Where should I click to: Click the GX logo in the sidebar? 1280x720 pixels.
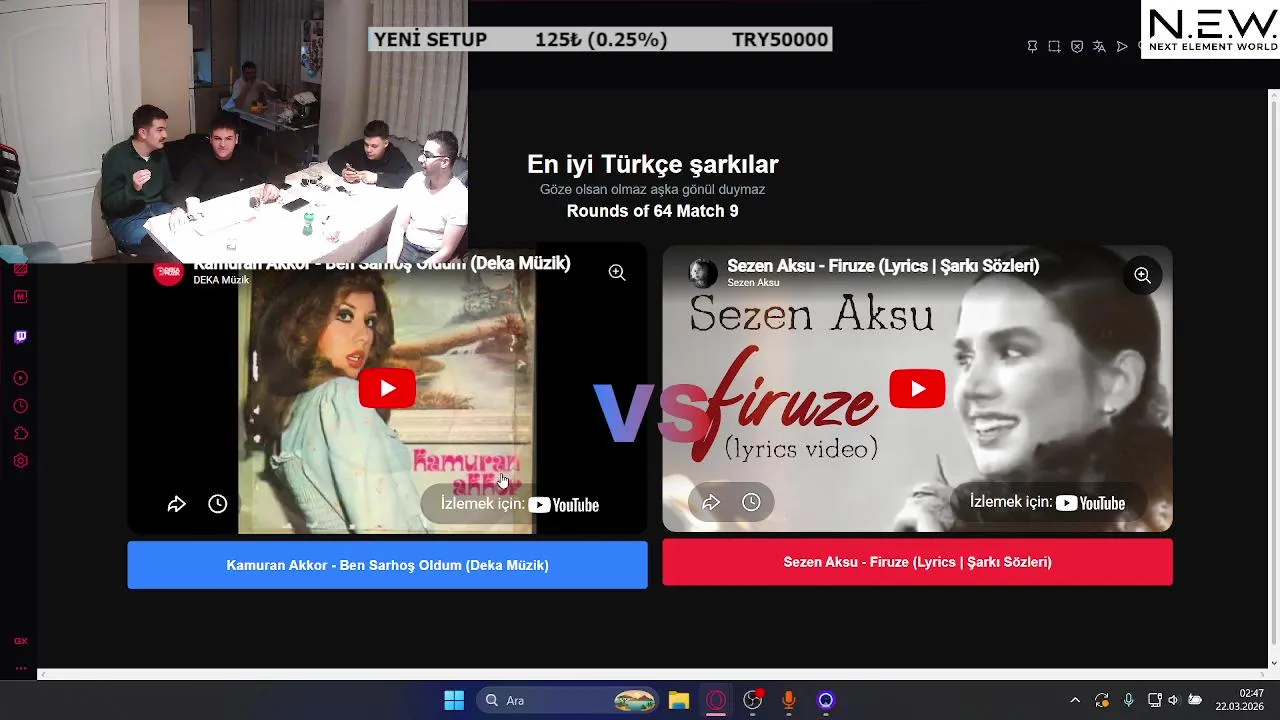point(20,641)
